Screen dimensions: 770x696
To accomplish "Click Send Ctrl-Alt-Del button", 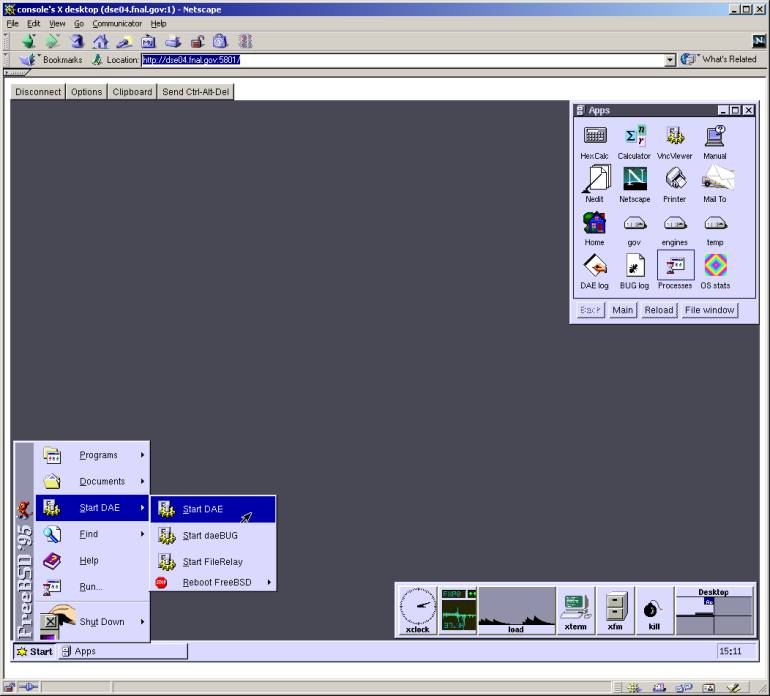I will click(195, 92).
